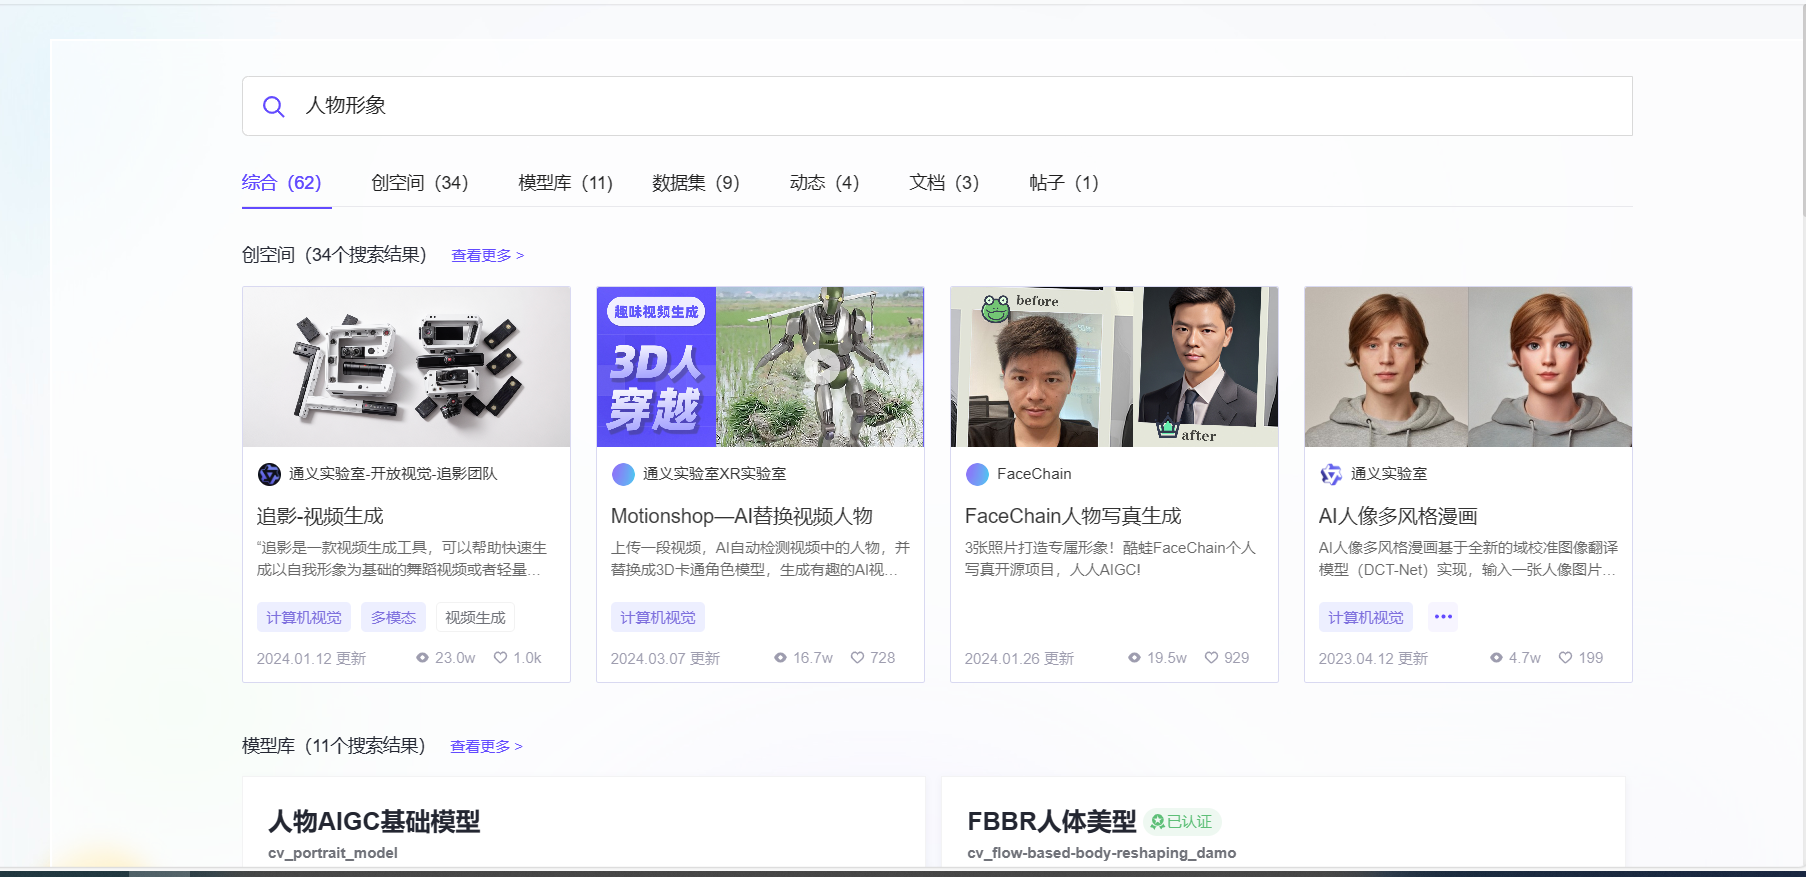Click the heart icon on 追影-视频生成 card
This screenshot has width=1806, height=877.
click(x=501, y=658)
